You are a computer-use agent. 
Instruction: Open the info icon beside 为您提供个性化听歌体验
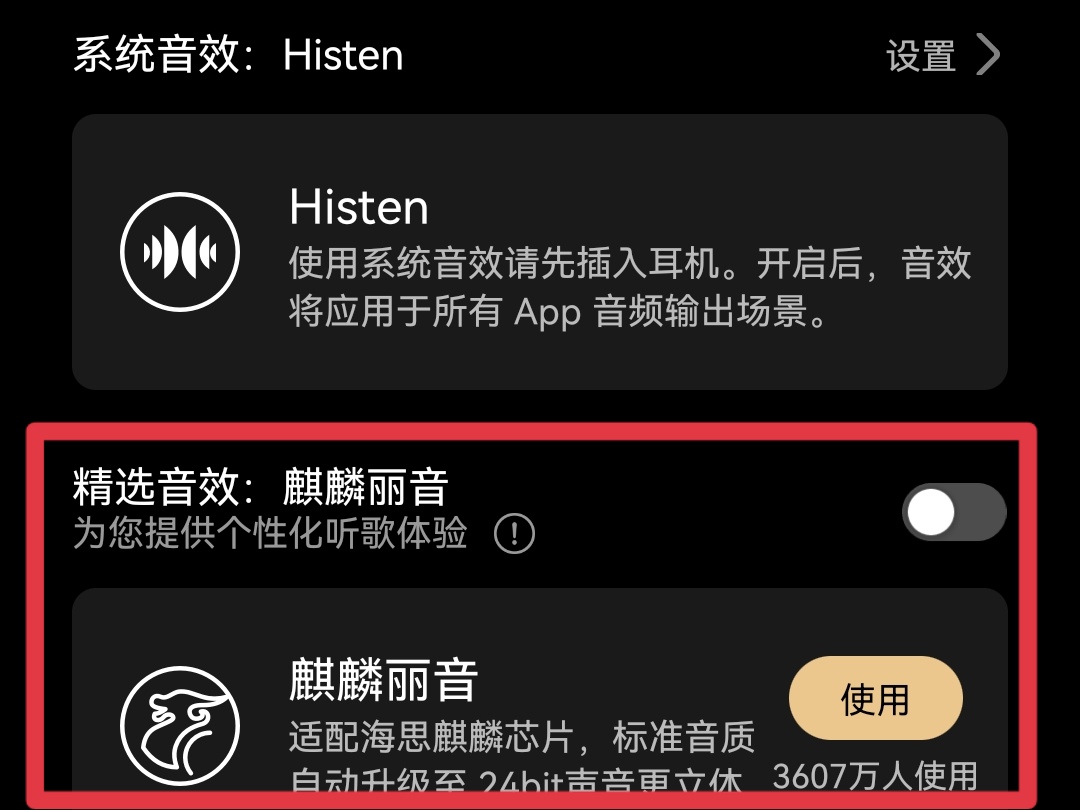515,533
